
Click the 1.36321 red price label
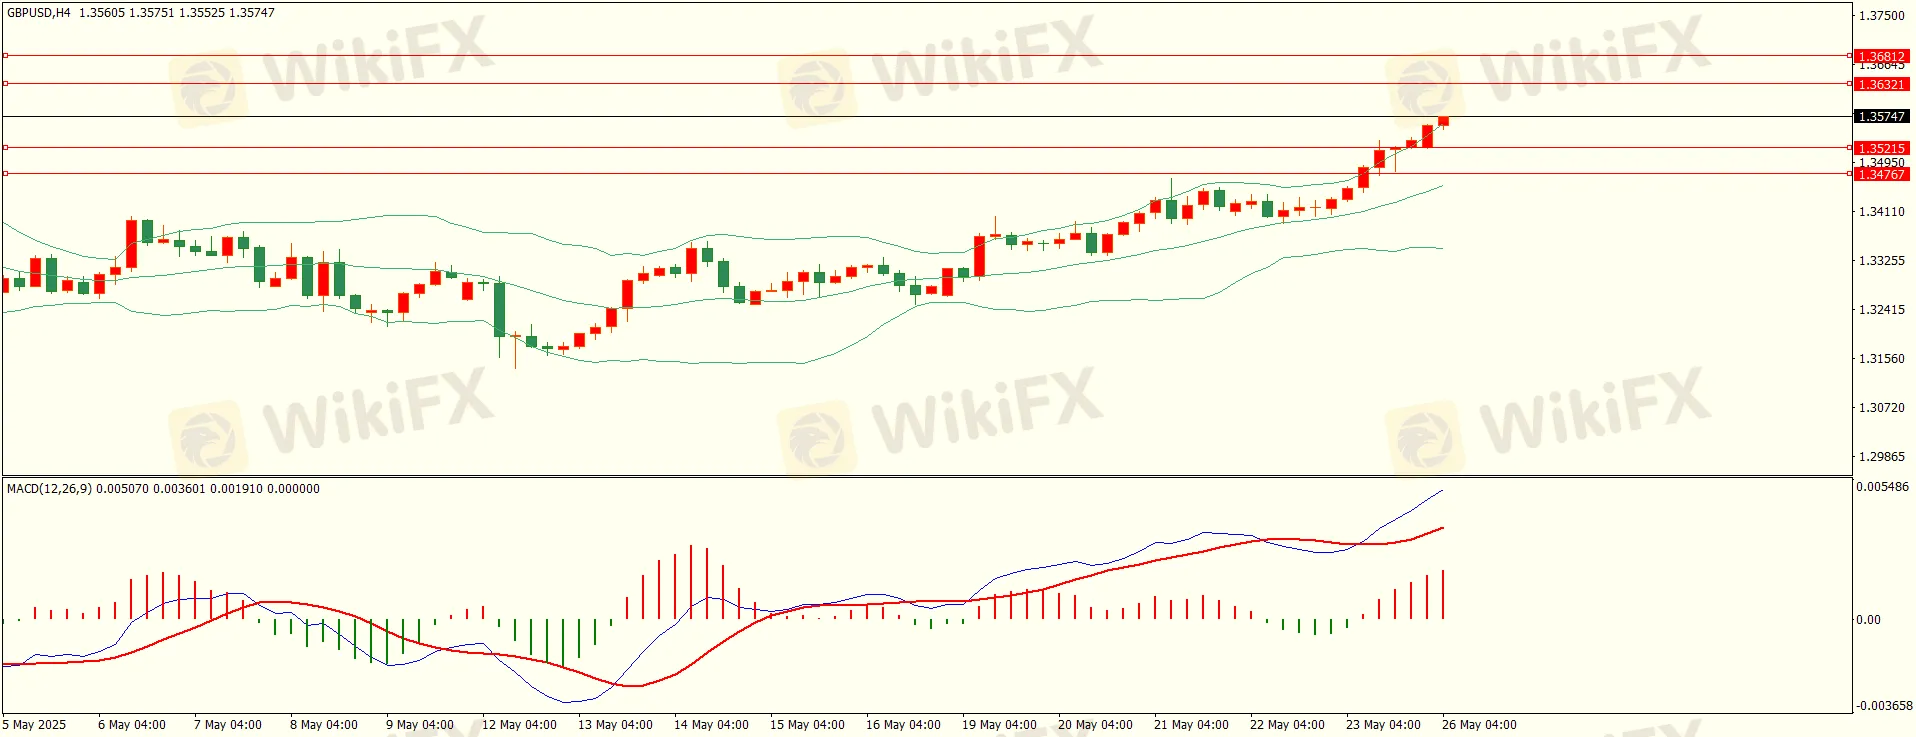coord(1880,84)
